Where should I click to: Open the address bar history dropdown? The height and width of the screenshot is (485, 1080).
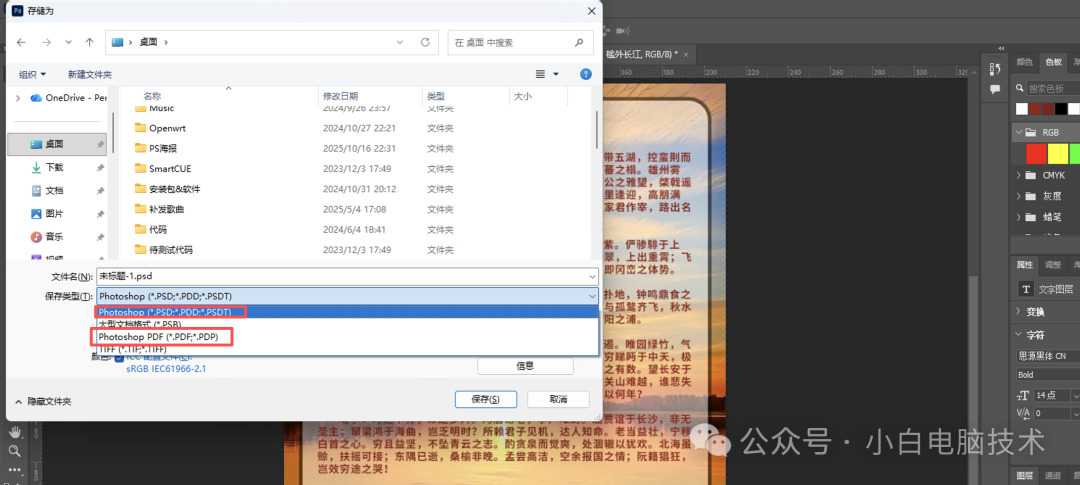pyautogui.click(x=400, y=42)
